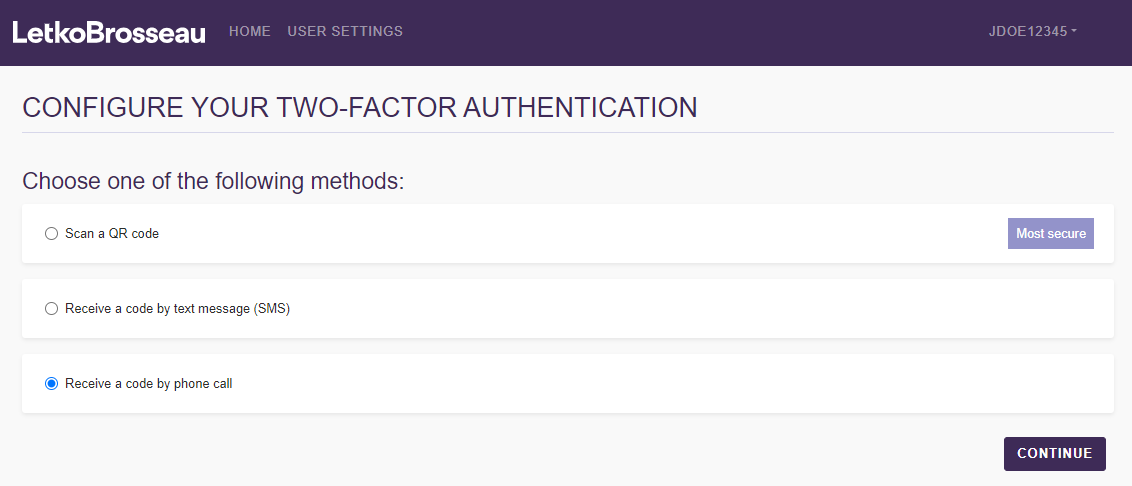The image size is (1132, 486).
Task: Click the "Receive a code by text message (SMS)" label
Action: (x=177, y=309)
